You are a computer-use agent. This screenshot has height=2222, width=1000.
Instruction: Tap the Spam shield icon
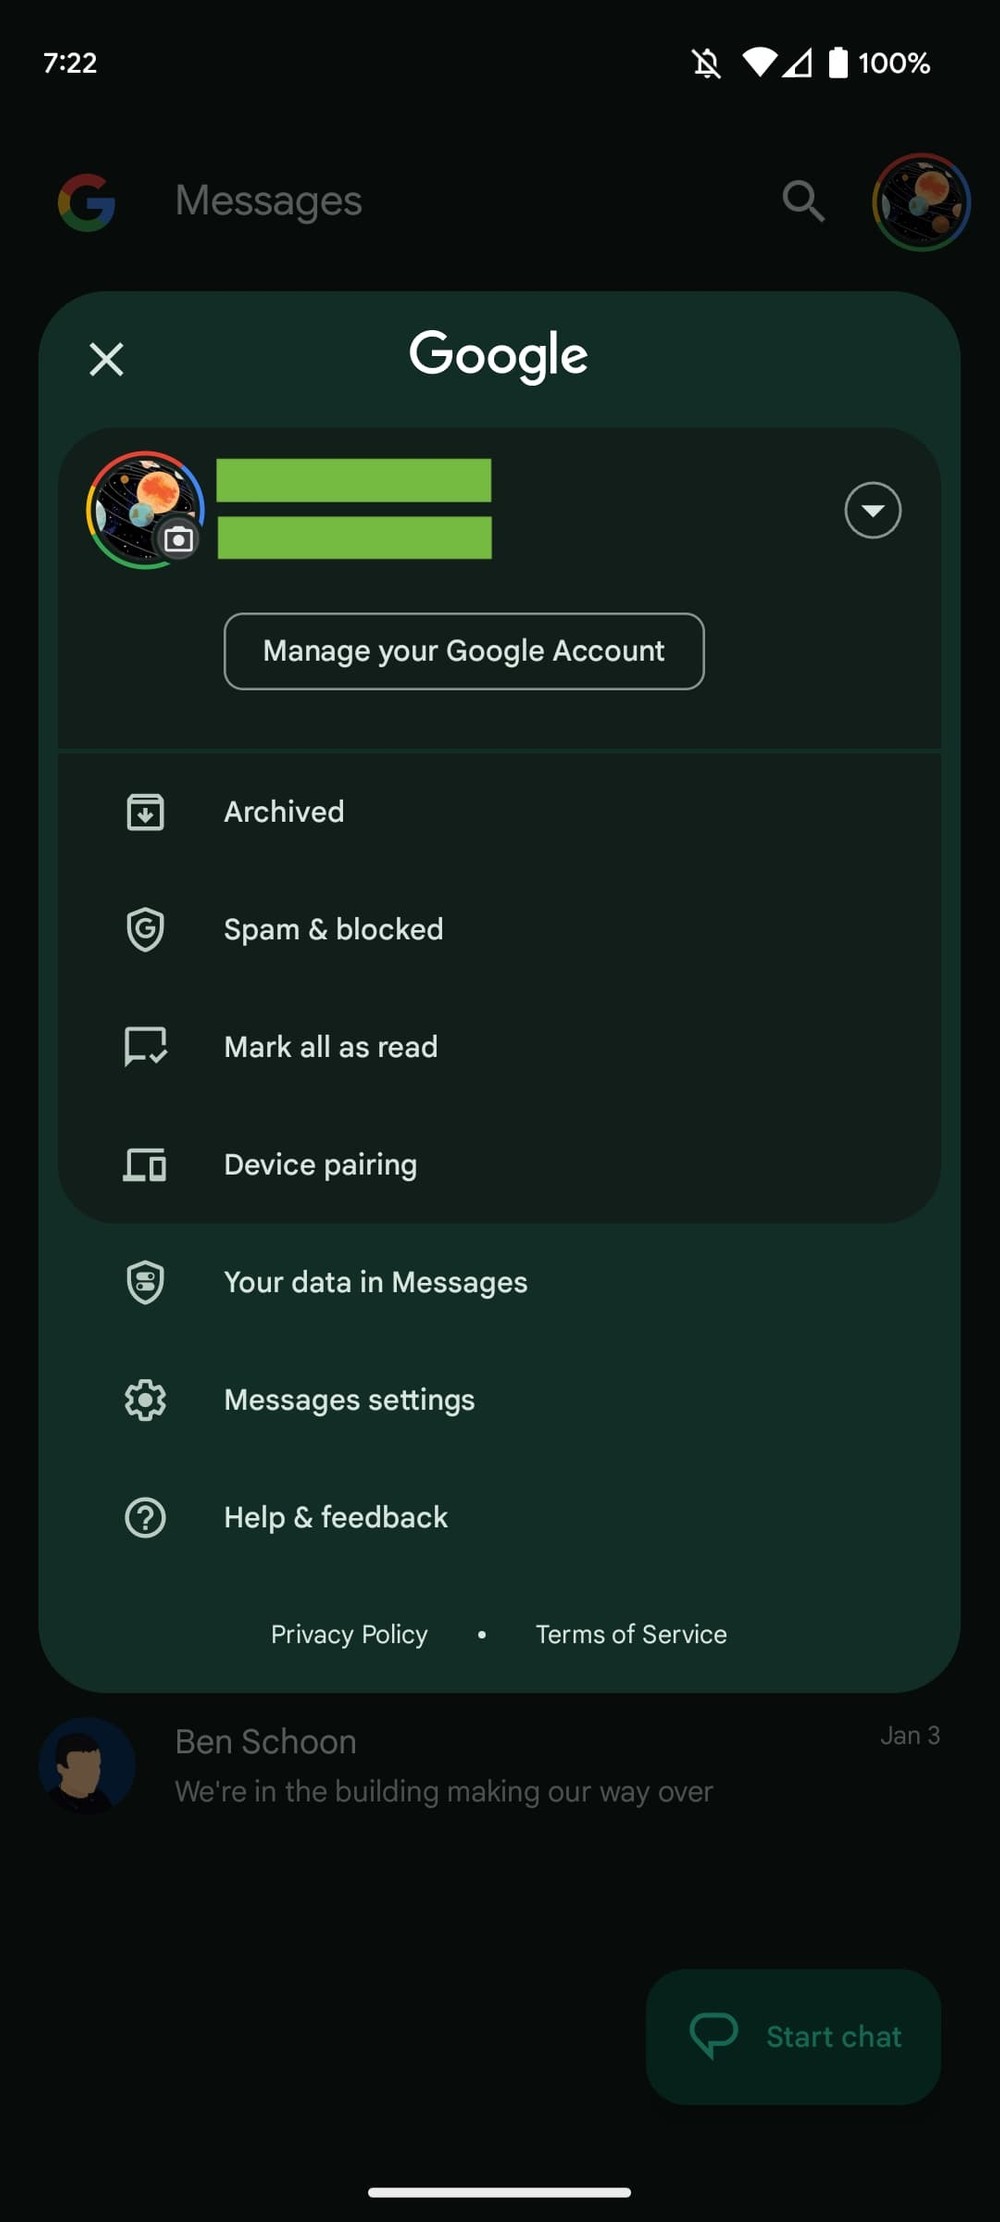tap(145, 930)
